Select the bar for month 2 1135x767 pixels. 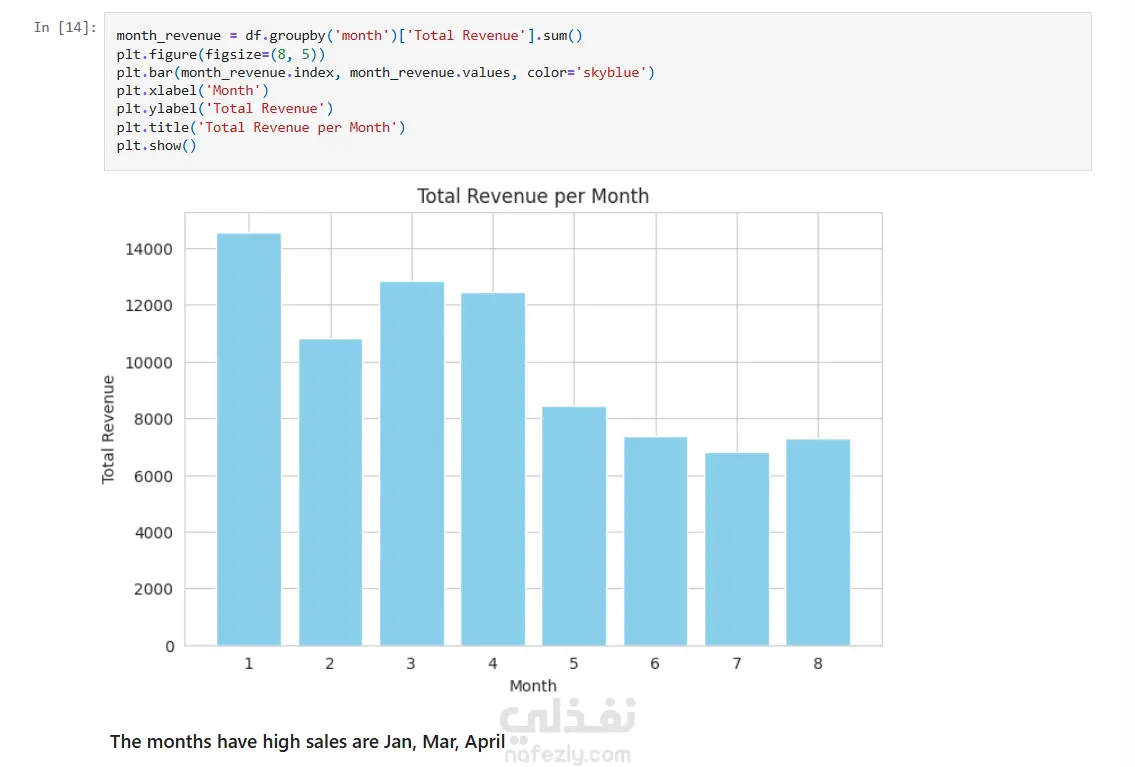(x=330, y=492)
